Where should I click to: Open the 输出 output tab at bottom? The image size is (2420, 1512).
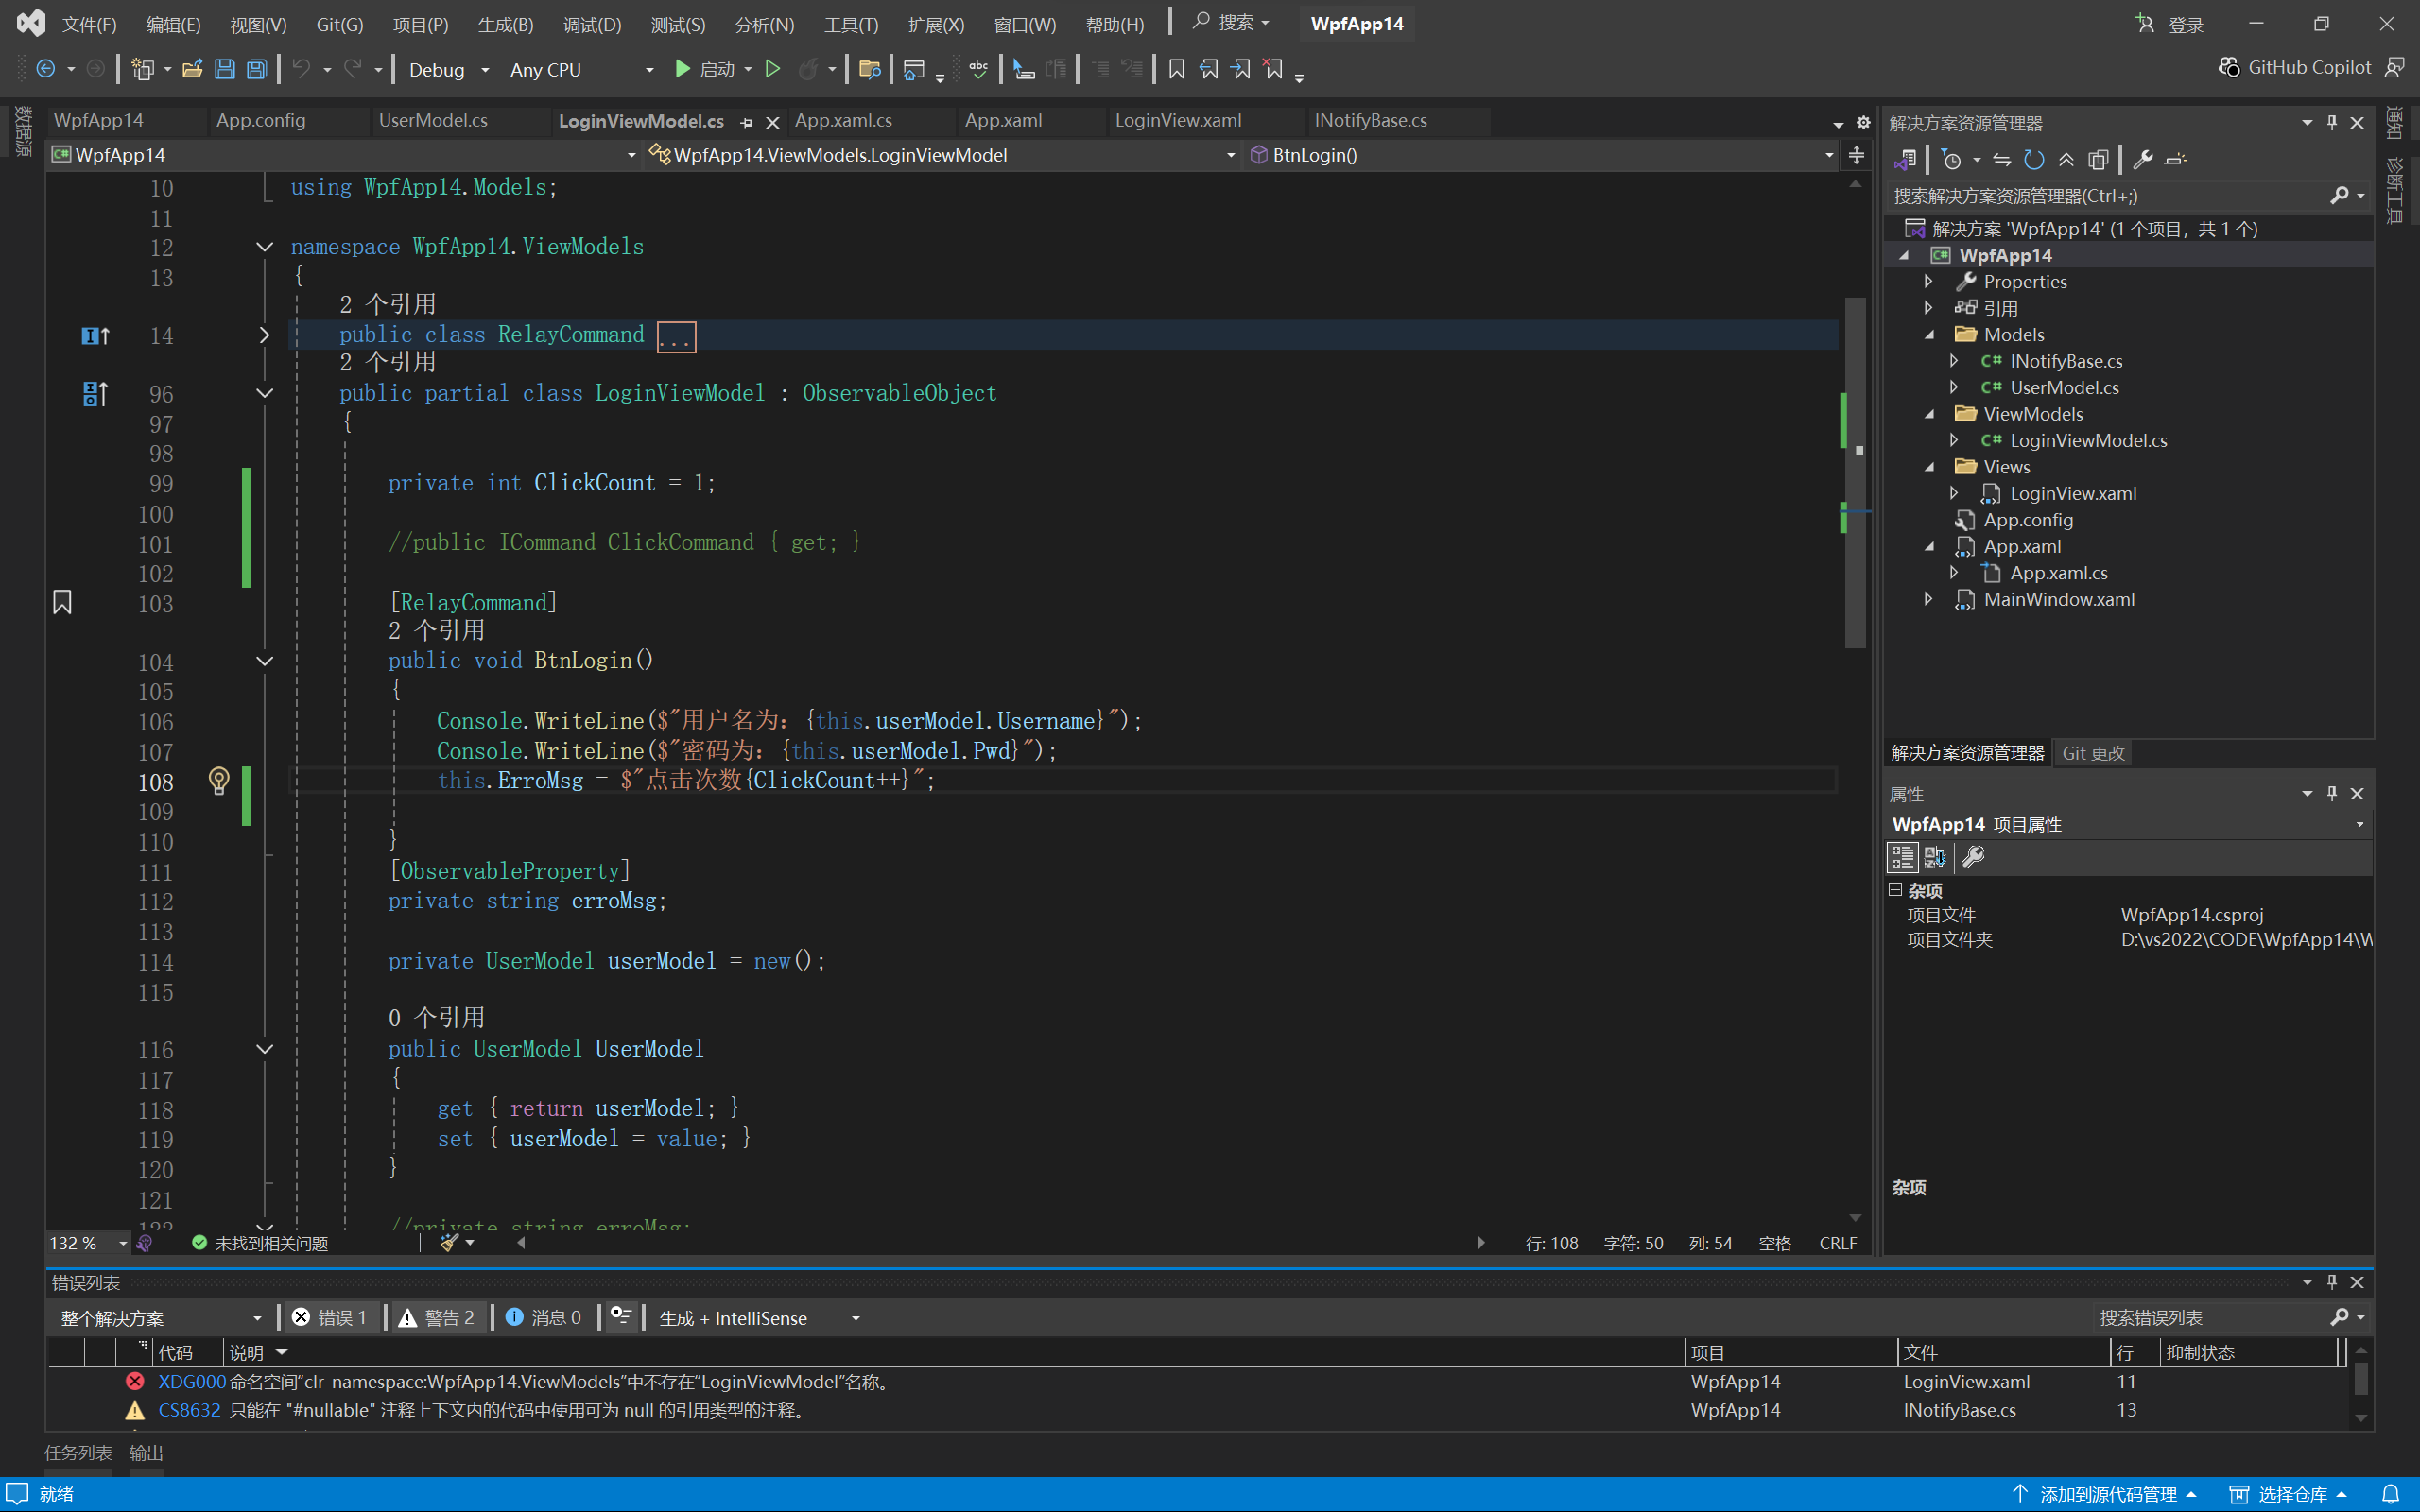point(146,1453)
